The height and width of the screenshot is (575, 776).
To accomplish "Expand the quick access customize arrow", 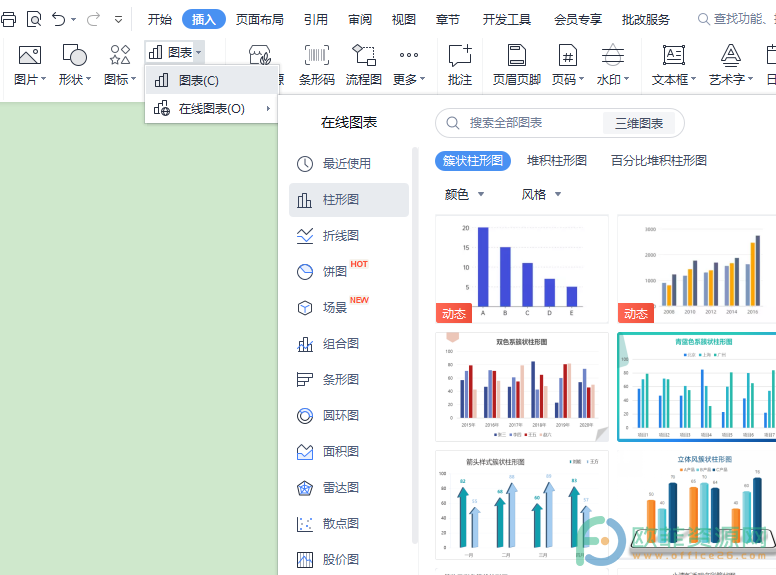I will (x=118, y=20).
